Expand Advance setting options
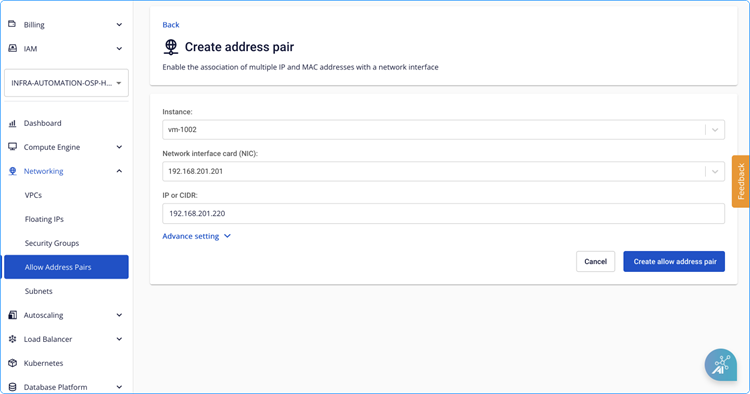 click(x=197, y=236)
